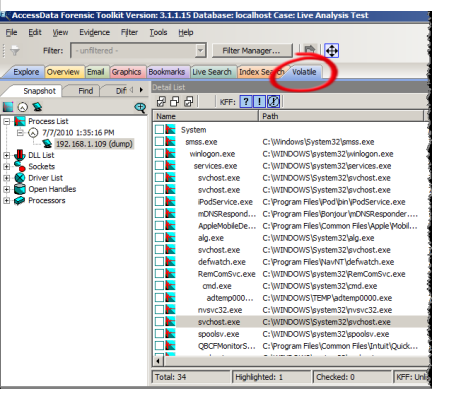Check the RemComSvc.exe checkbox
The width and height of the screenshot is (474, 394).
pos(159,273)
